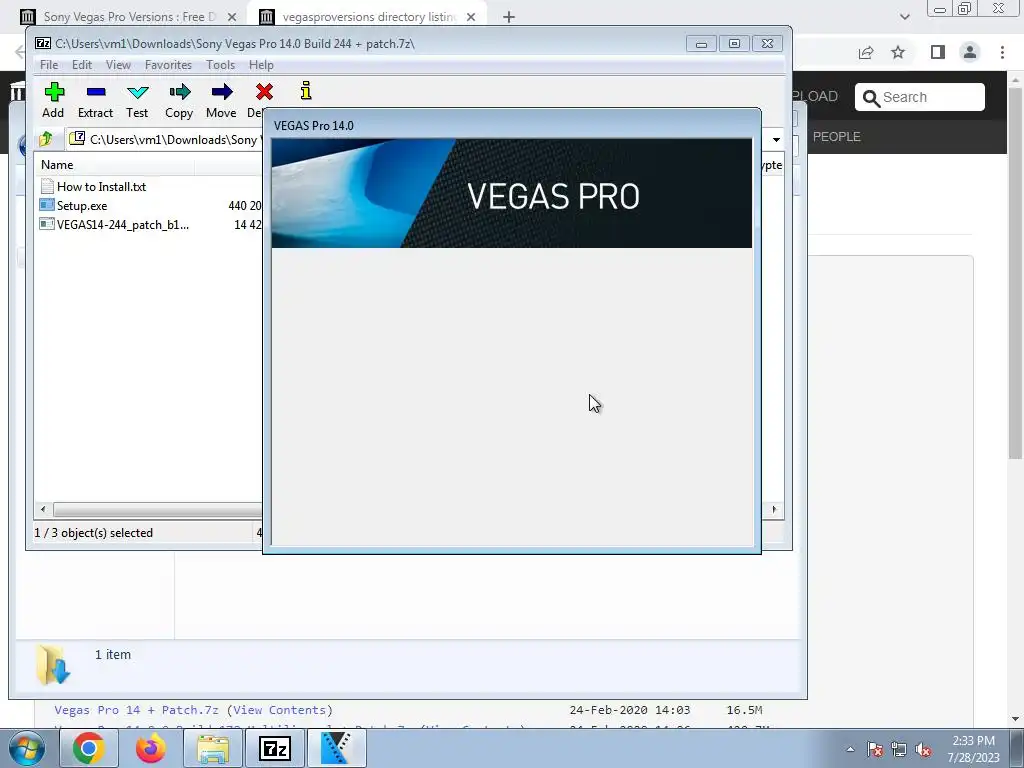Click the right arrow of the horizontal scrollbar
Image resolution: width=1024 pixels, height=768 pixels.
point(775,509)
